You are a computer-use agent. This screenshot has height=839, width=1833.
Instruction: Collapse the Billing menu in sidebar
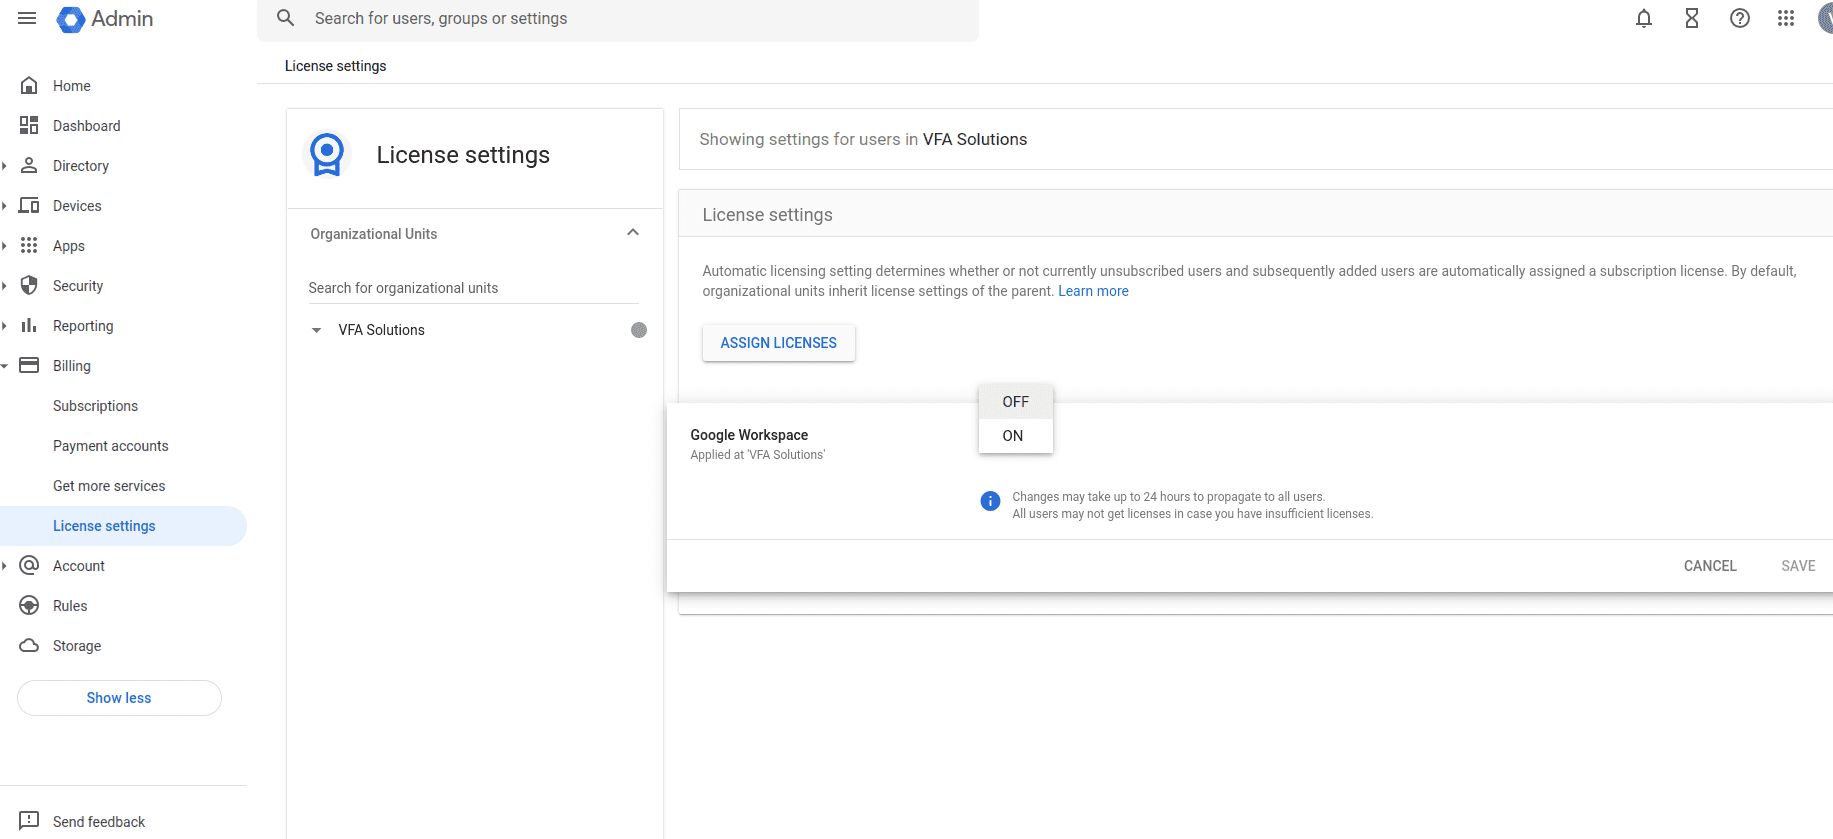(x=5, y=366)
